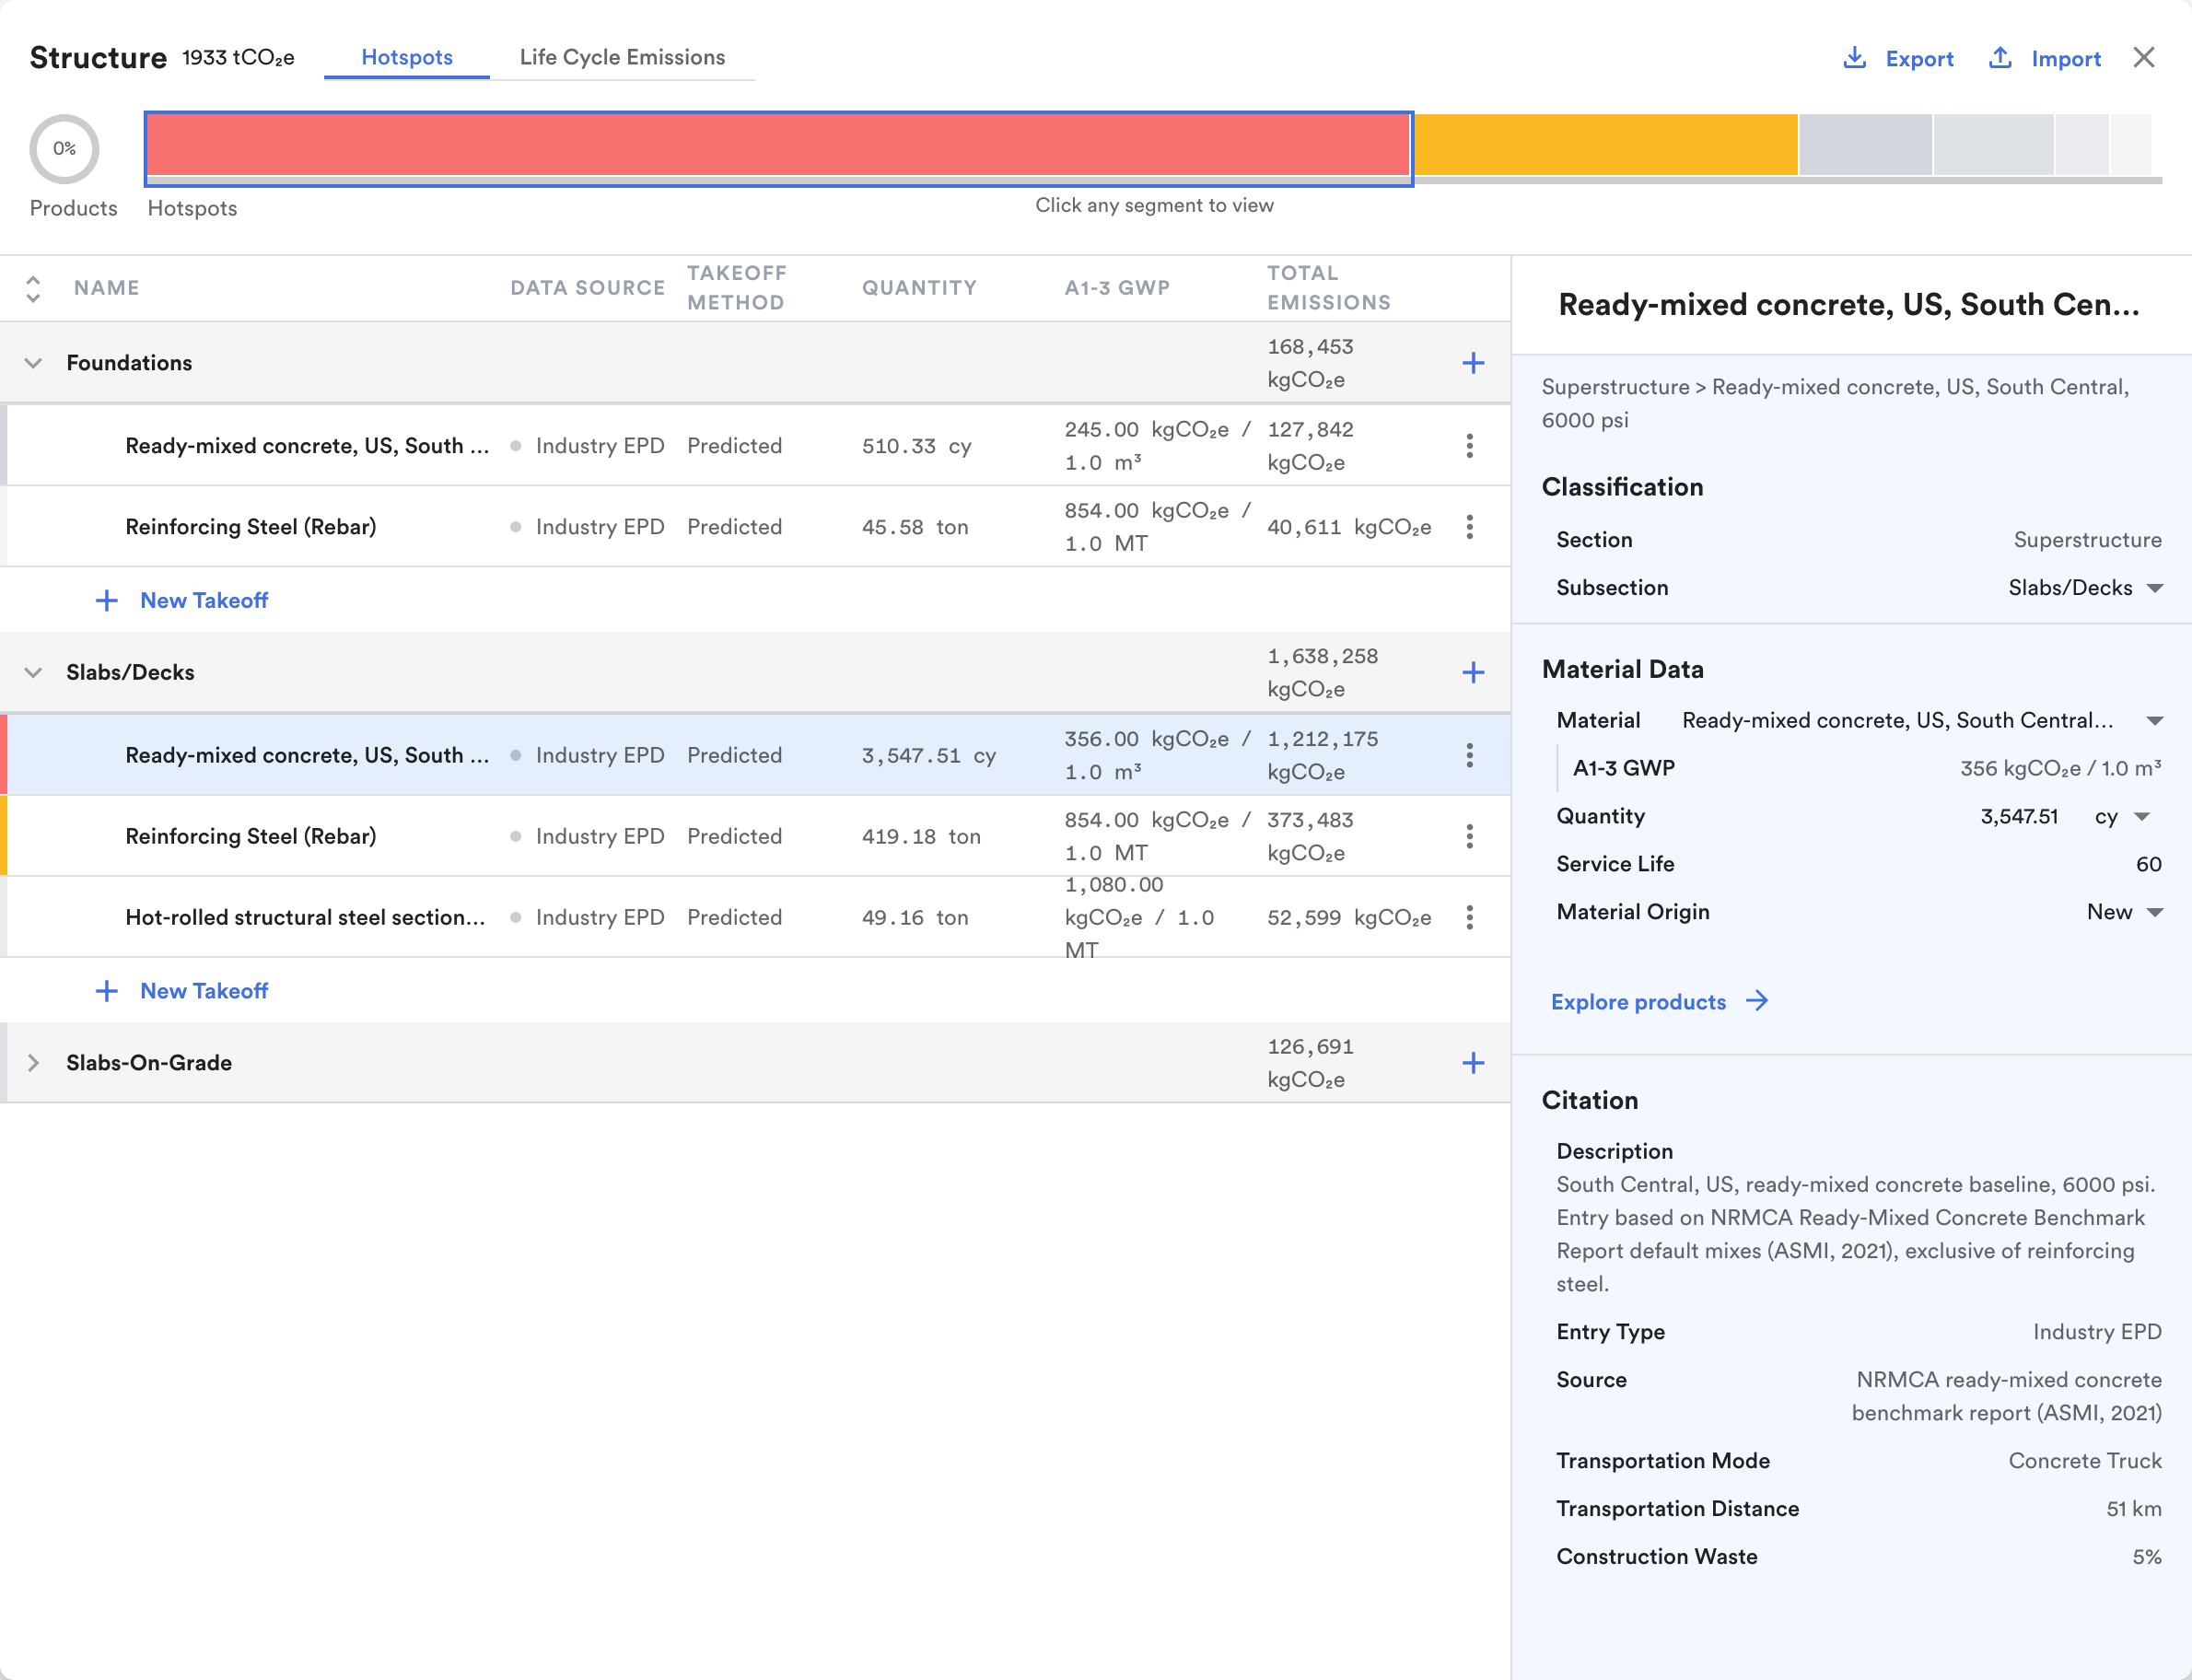
Task: Select the Hotspots tab
Action: pos(407,57)
